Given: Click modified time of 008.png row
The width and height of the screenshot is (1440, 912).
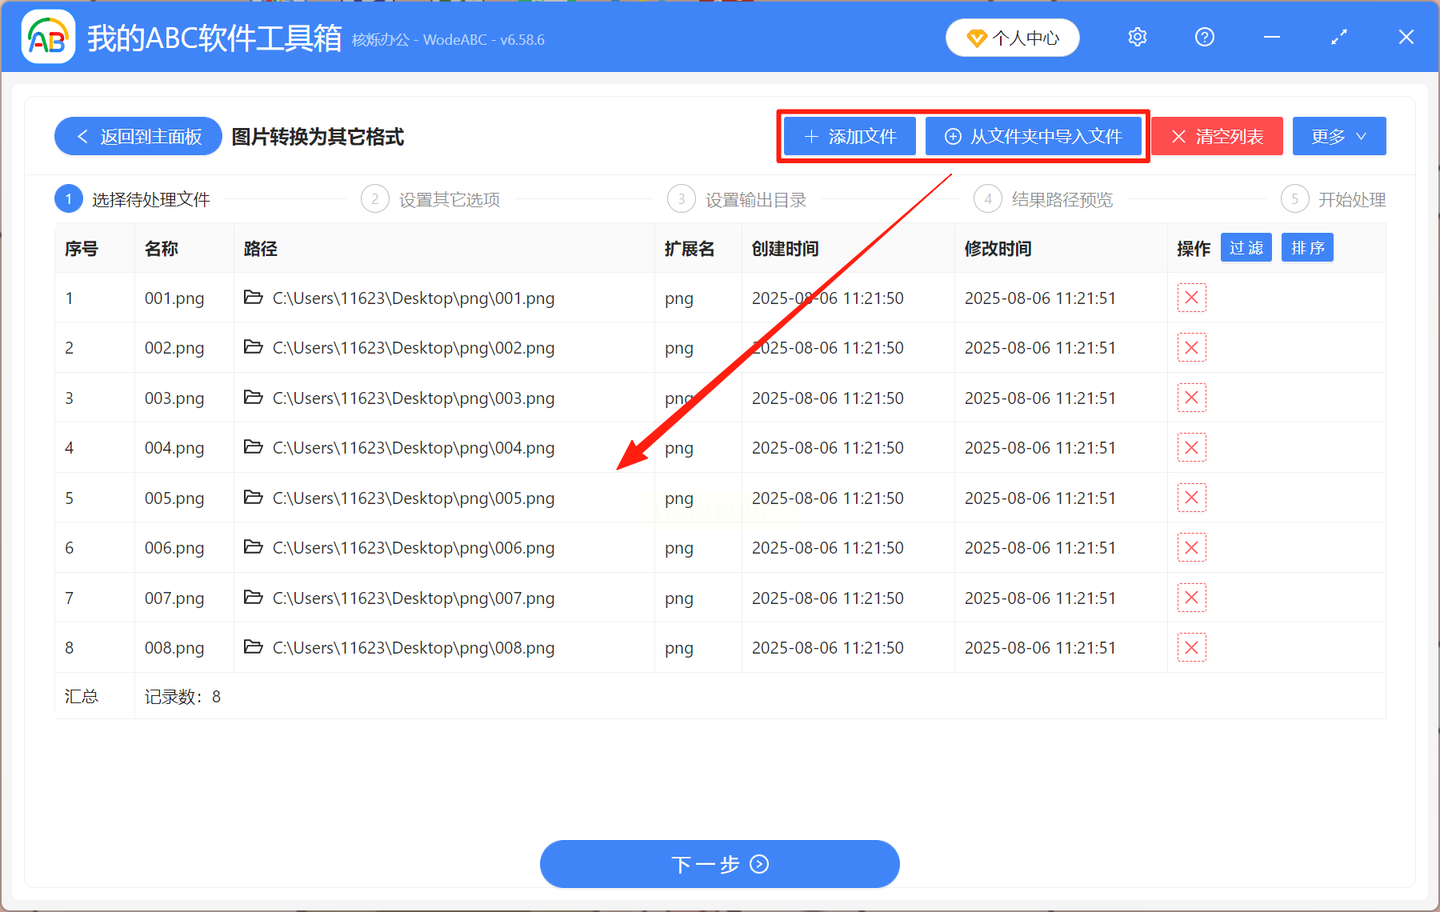Looking at the screenshot, I should 1040,648.
